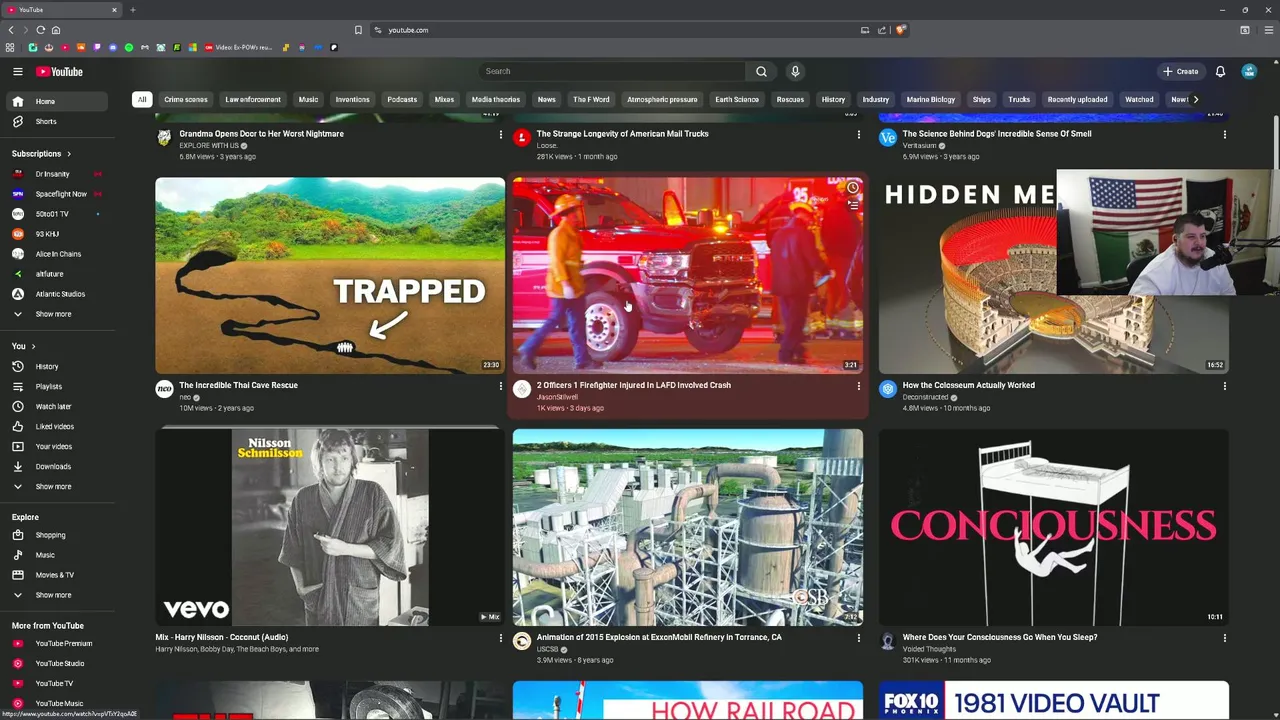Click the browser back arrow
Image resolution: width=1280 pixels, height=720 pixels.
point(11,30)
